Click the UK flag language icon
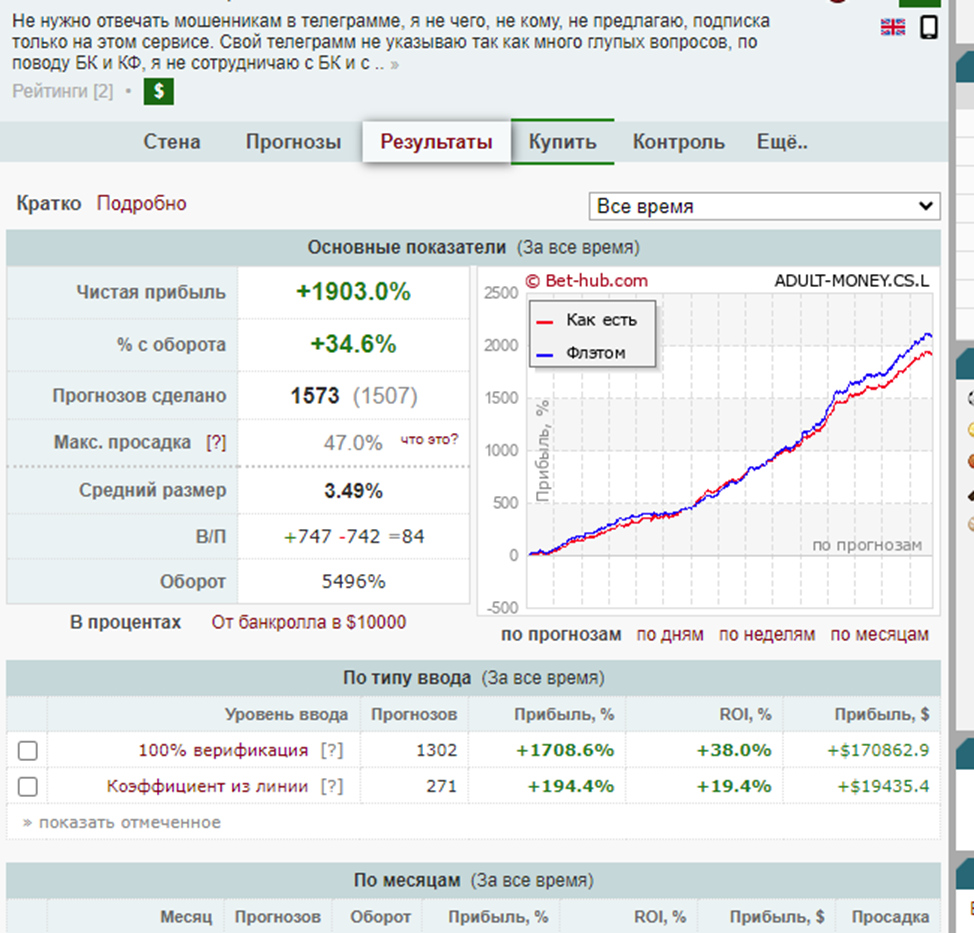 coord(892,27)
